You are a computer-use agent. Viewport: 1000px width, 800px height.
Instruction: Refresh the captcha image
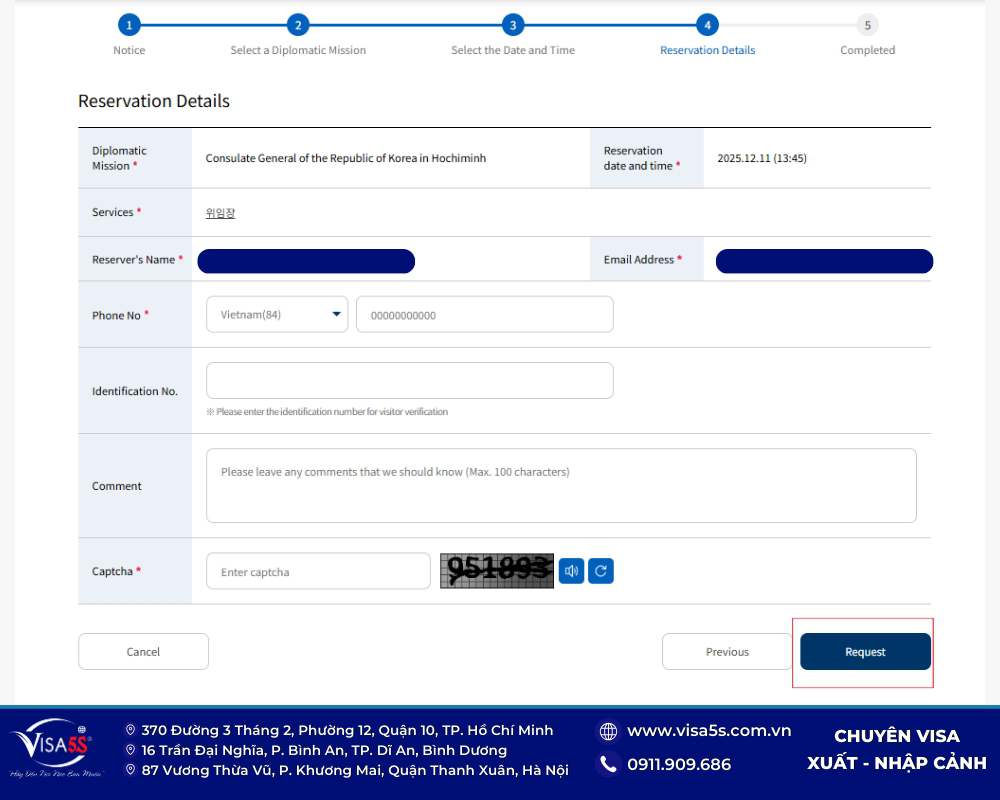(600, 571)
